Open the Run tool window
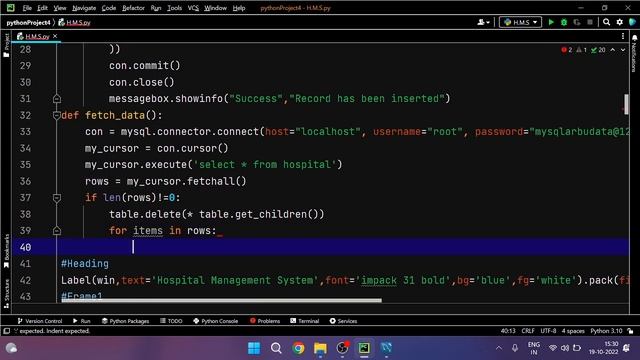The height and width of the screenshot is (360, 640). point(81,321)
